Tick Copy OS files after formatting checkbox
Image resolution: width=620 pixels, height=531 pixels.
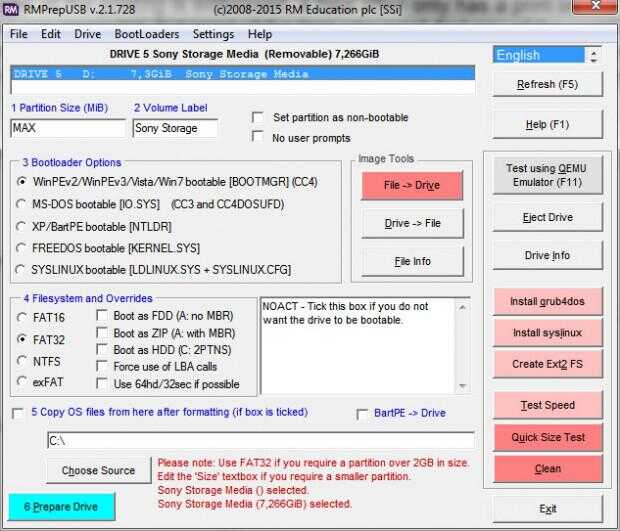pyautogui.click(x=18, y=414)
